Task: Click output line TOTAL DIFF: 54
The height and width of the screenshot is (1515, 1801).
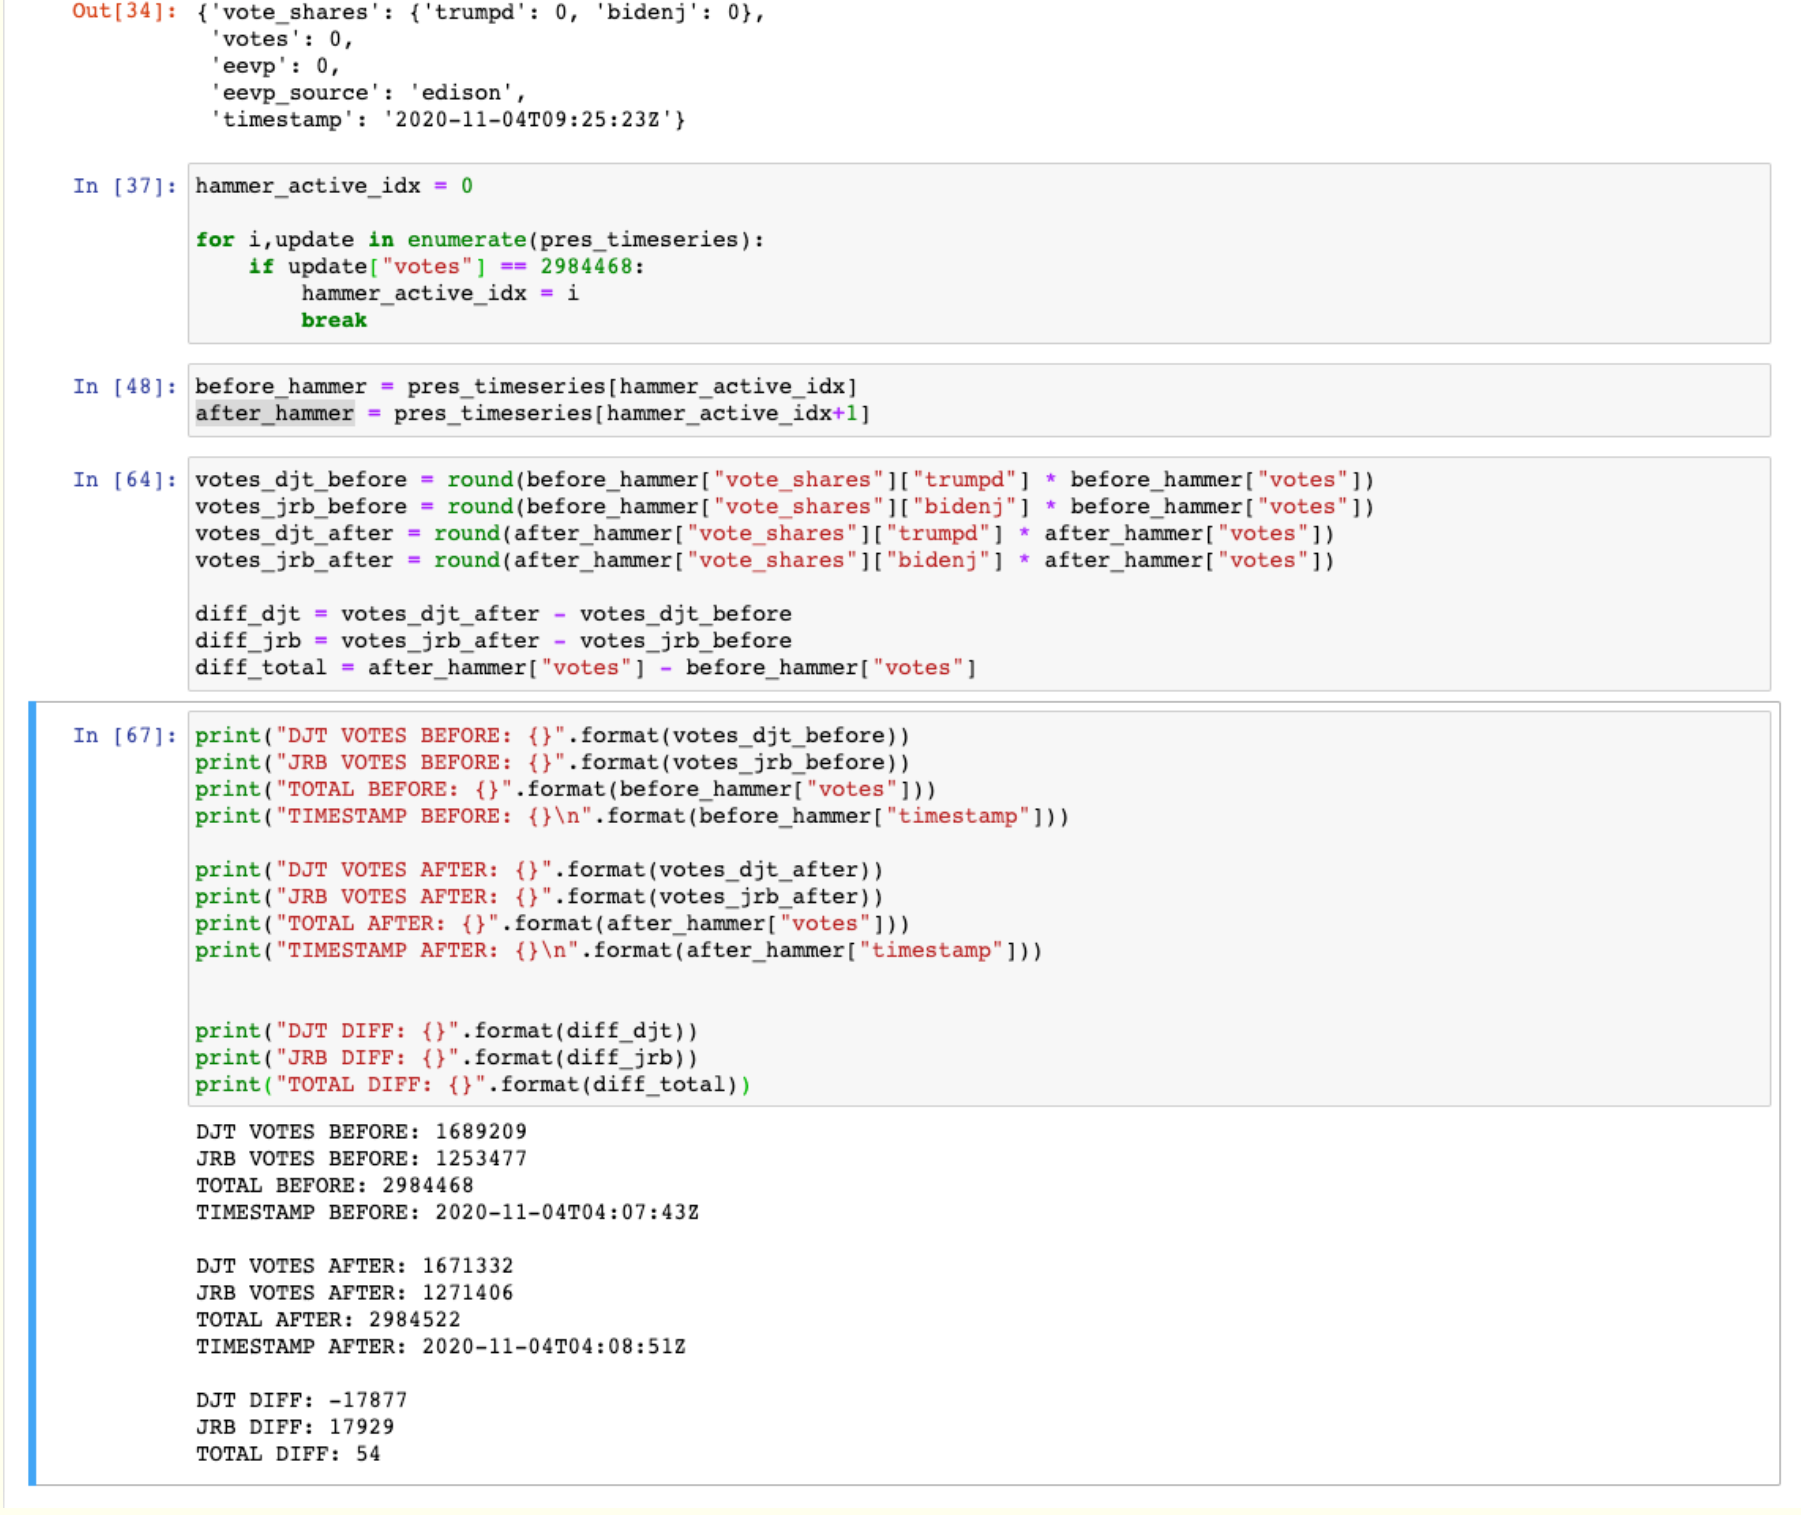Action: point(288,1454)
